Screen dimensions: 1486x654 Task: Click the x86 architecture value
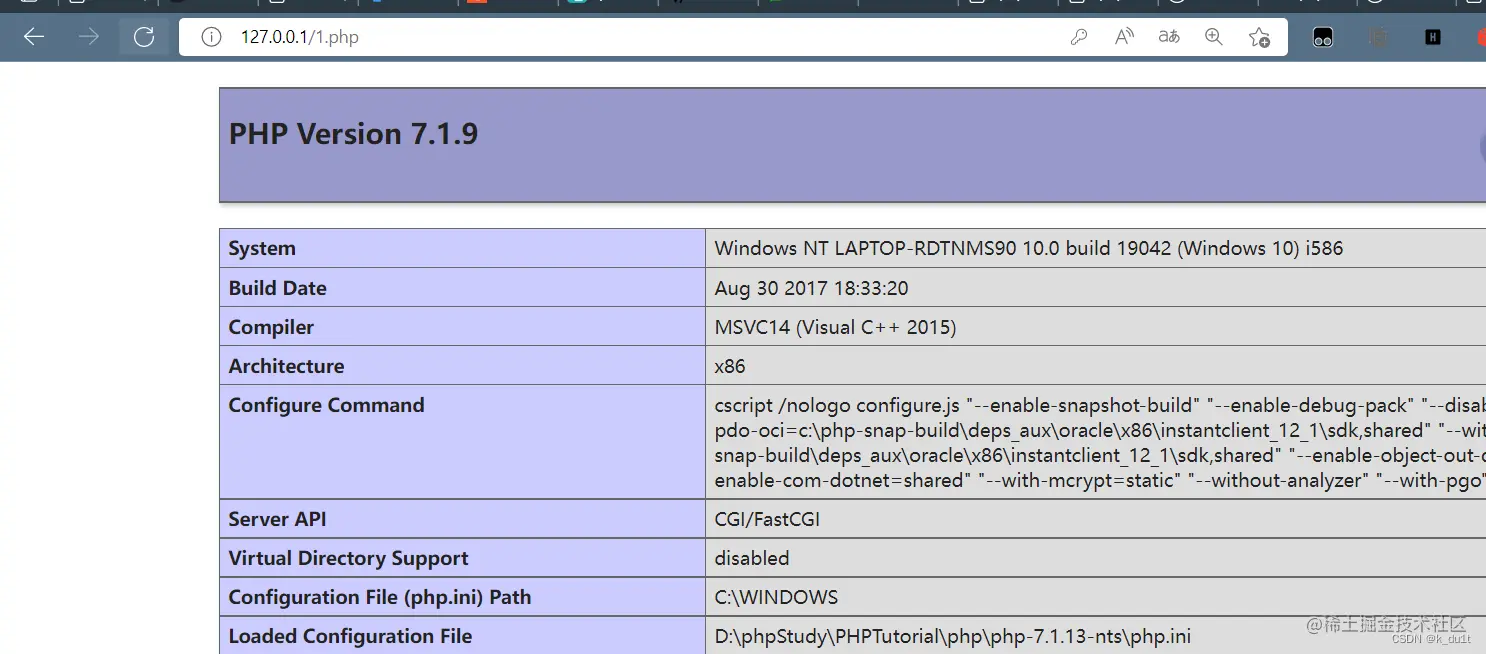click(x=730, y=366)
